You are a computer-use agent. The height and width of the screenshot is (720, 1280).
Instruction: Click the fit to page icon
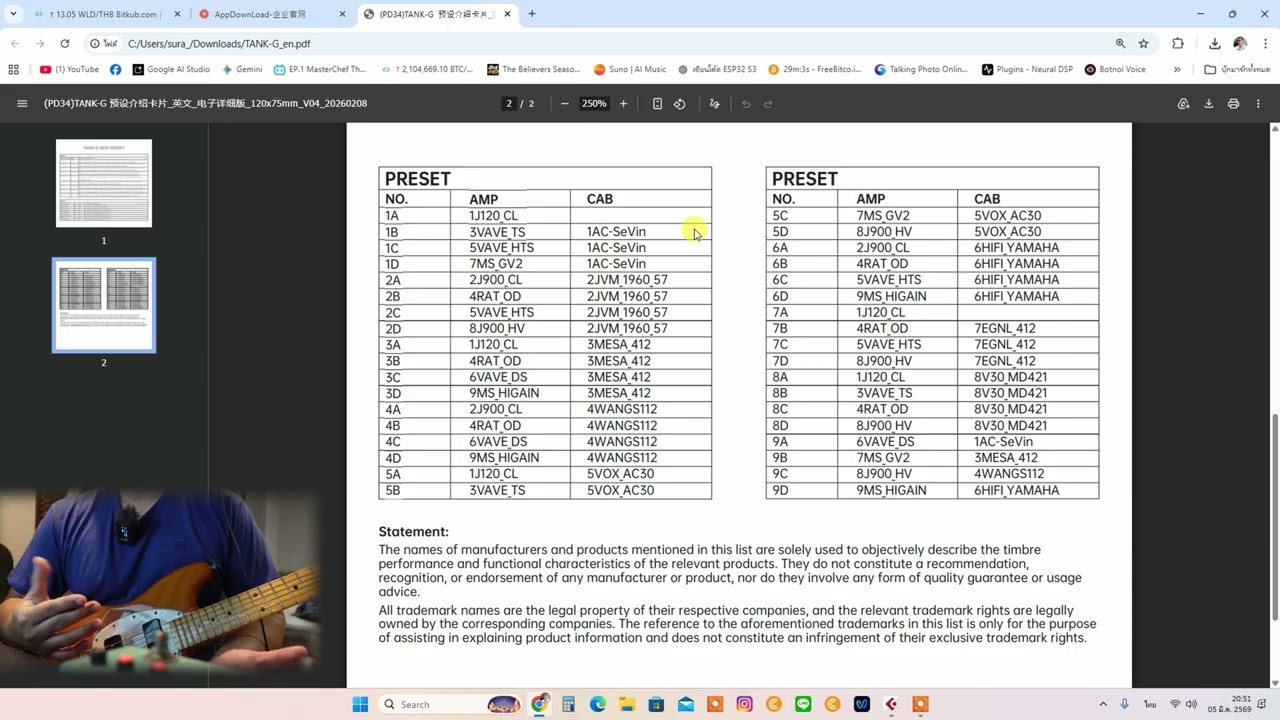pyautogui.click(x=657, y=104)
